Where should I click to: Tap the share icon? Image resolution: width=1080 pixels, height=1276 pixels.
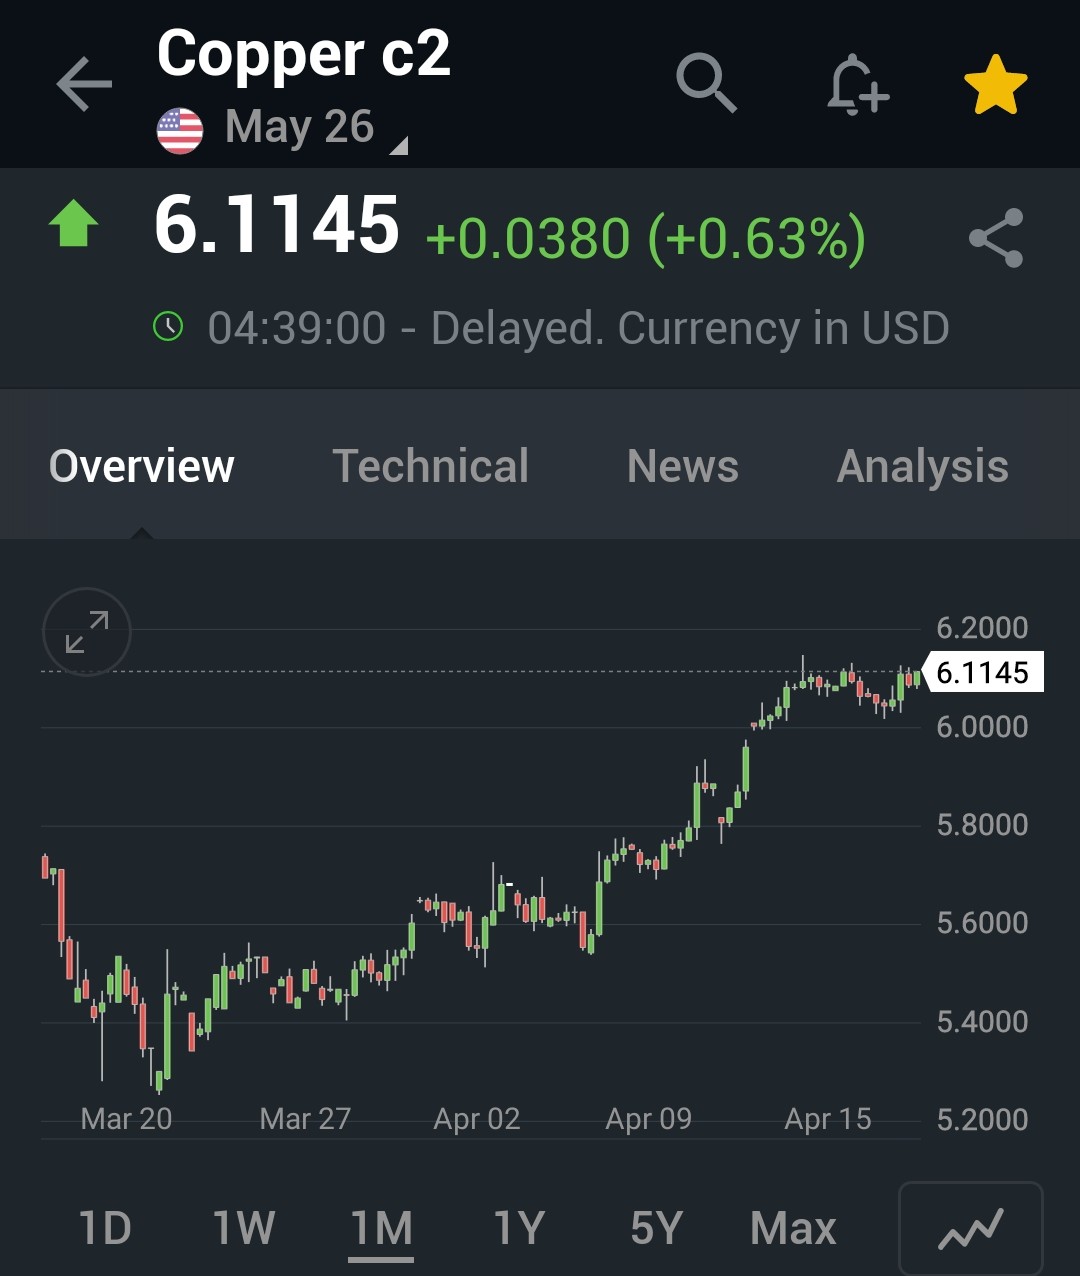coord(996,238)
